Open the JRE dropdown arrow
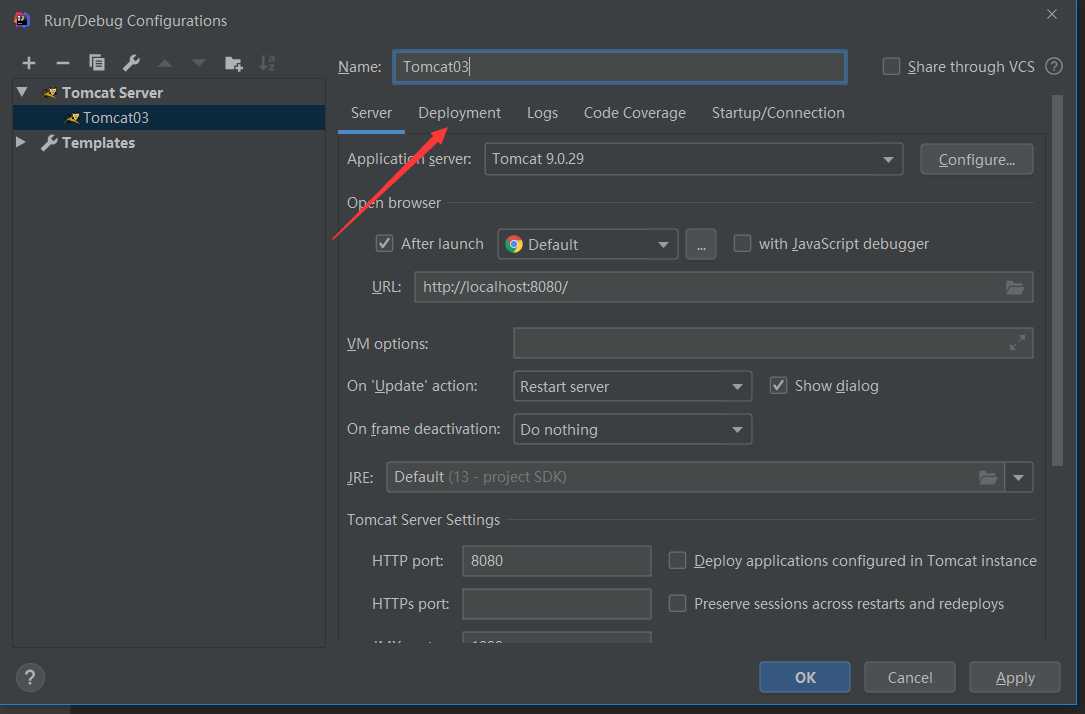Viewport: 1085px width, 714px height. (1019, 477)
